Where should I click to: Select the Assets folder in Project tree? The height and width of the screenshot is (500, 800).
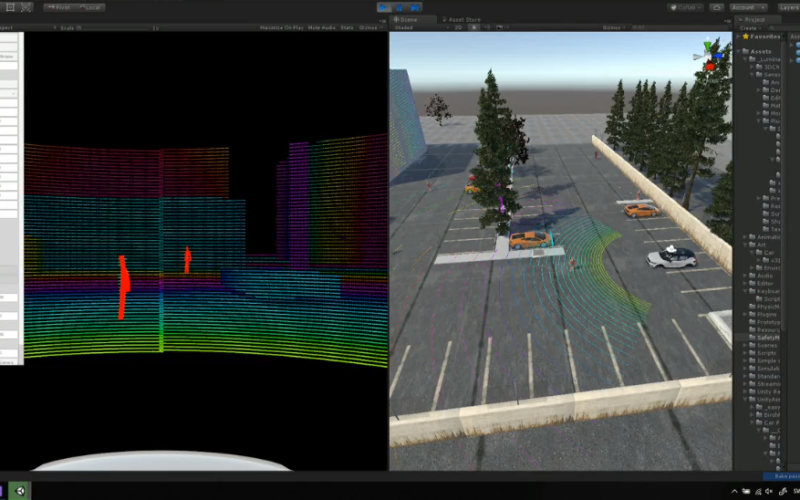(x=762, y=50)
